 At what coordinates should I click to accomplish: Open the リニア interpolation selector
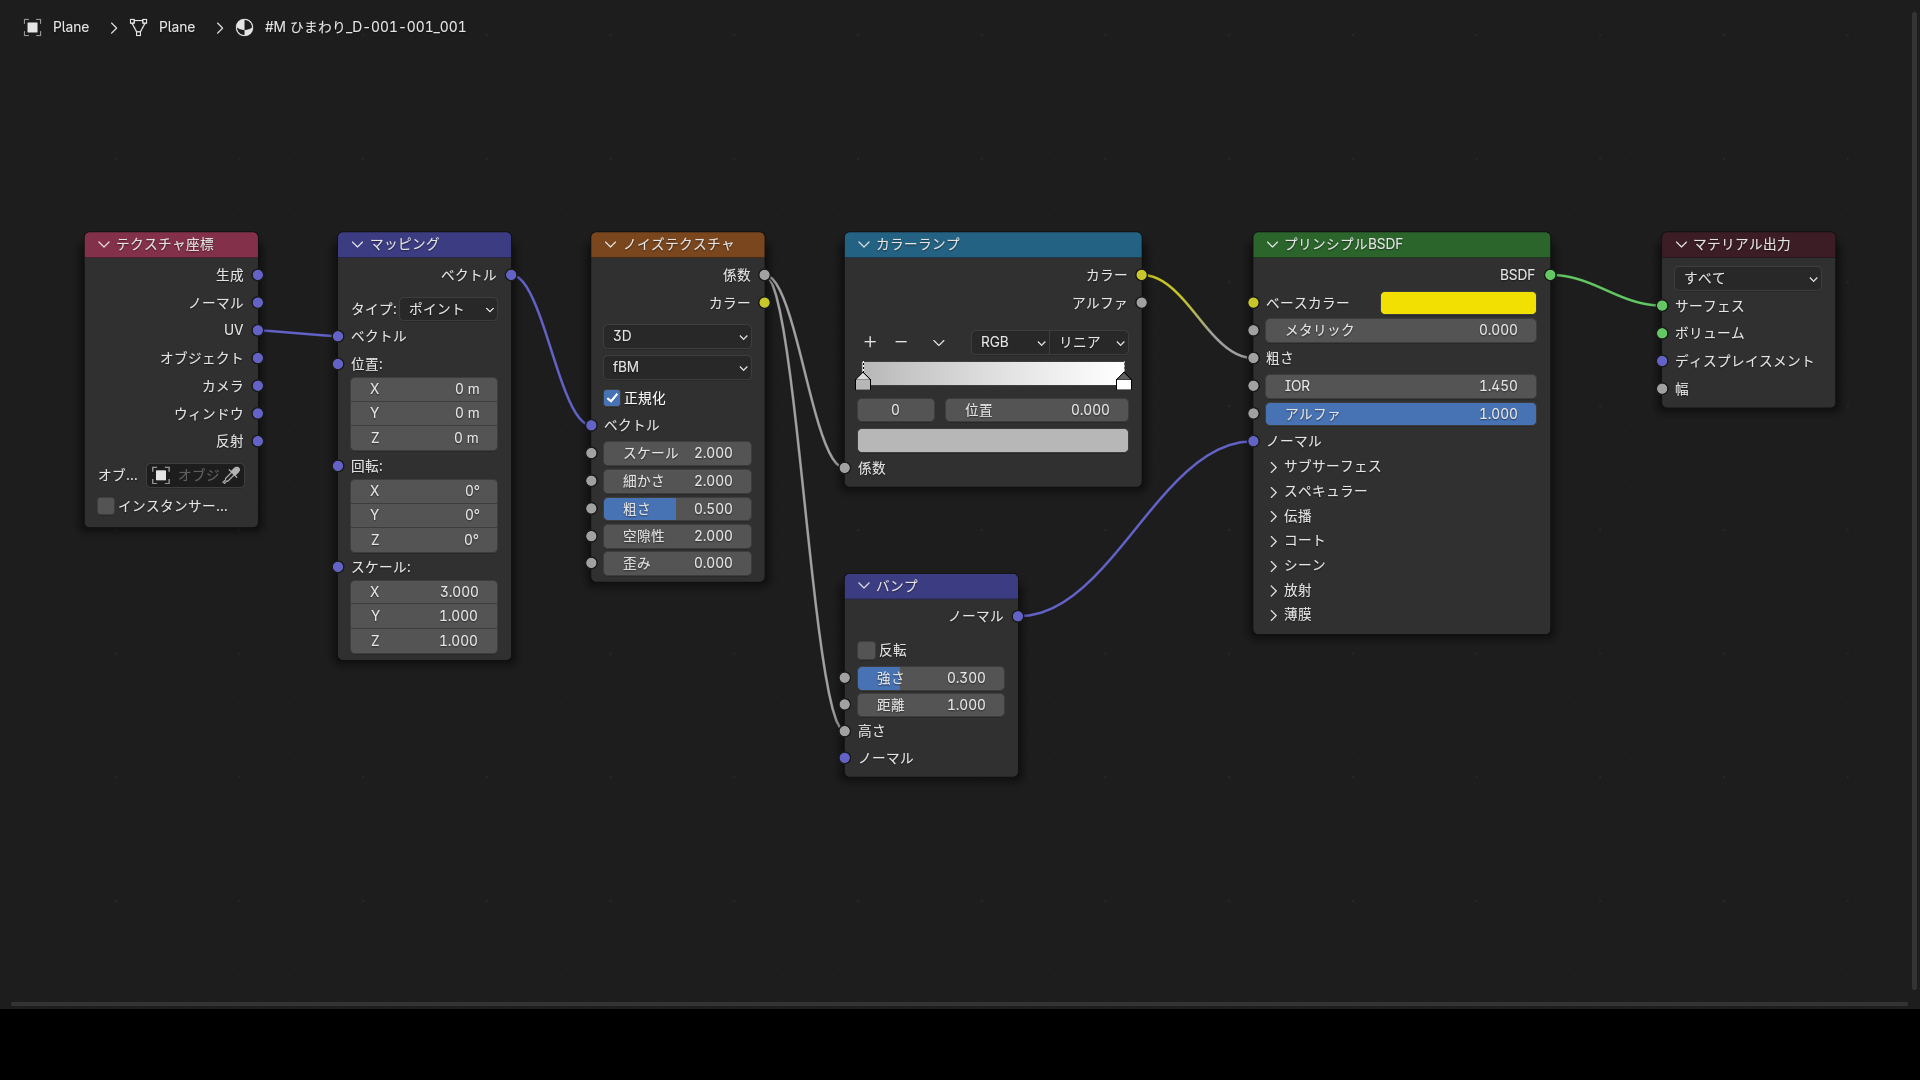point(1090,342)
